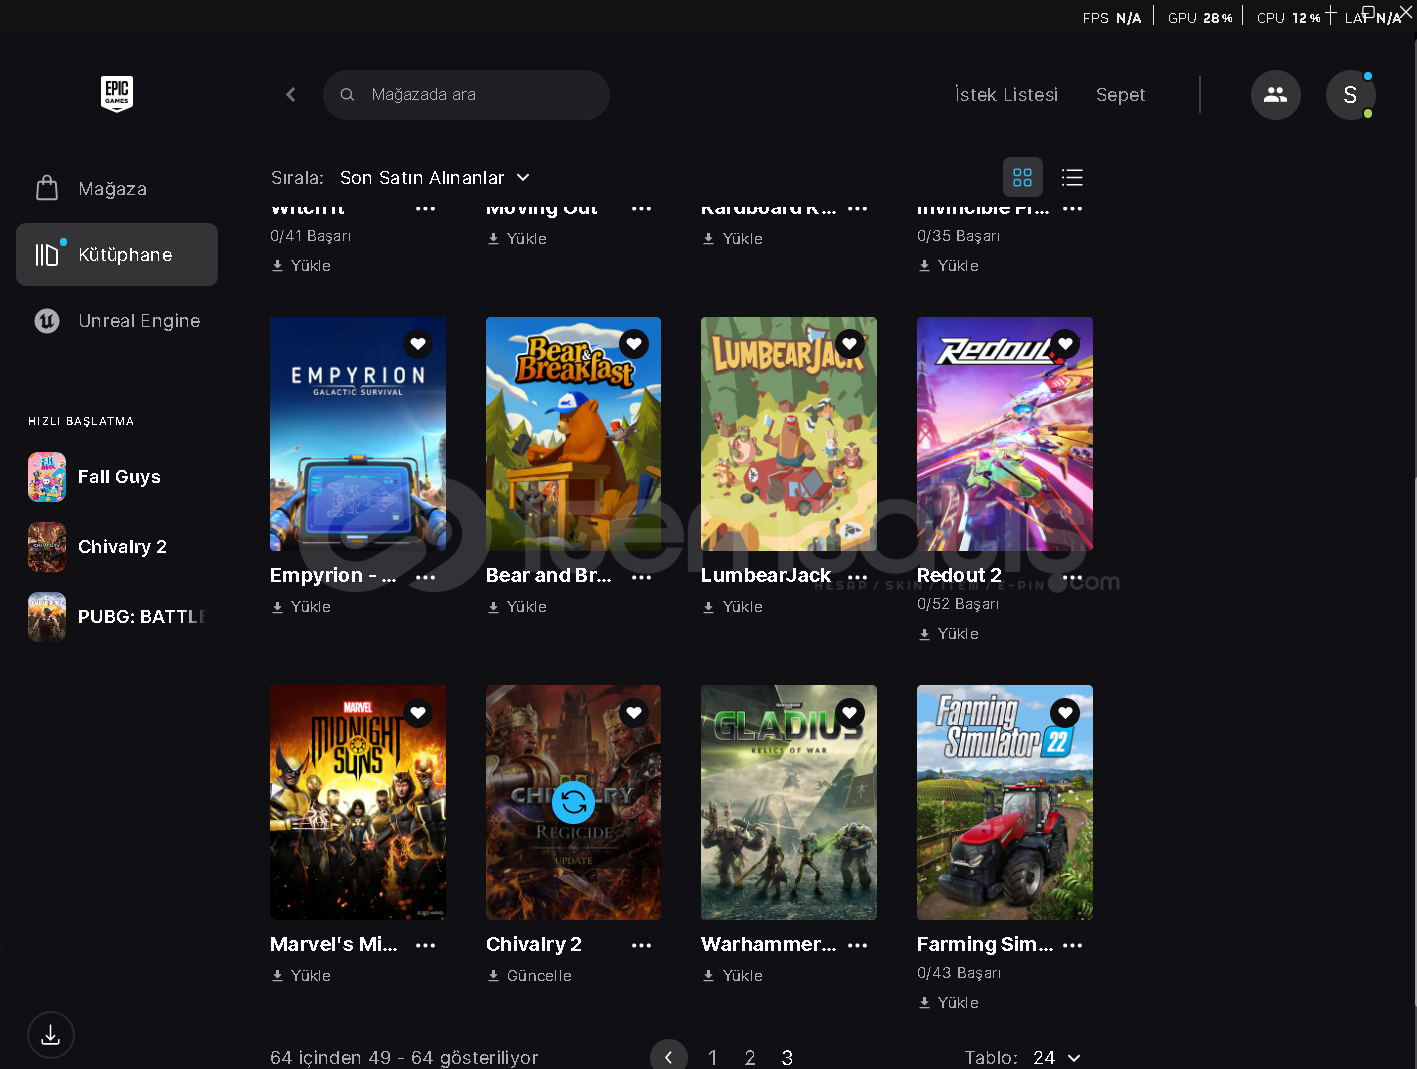Install Bear and Breakfast via Yükle

point(517,607)
